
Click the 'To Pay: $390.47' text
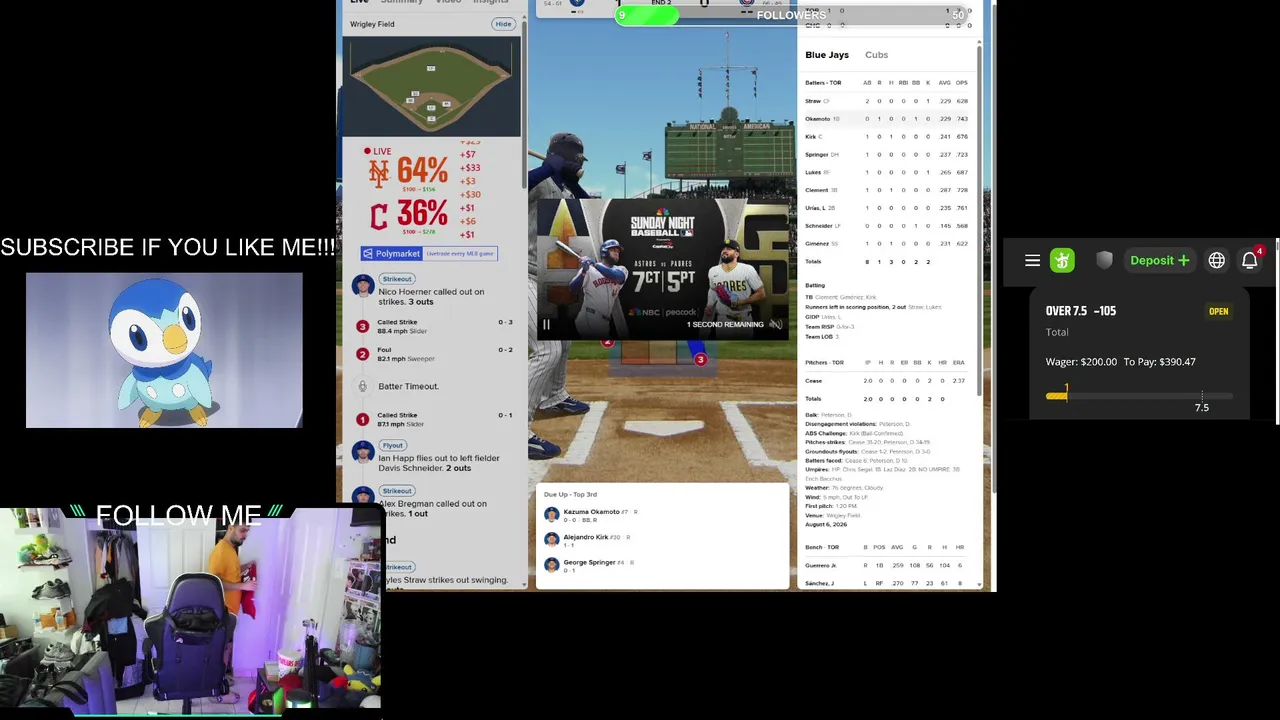pos(1159,362)
